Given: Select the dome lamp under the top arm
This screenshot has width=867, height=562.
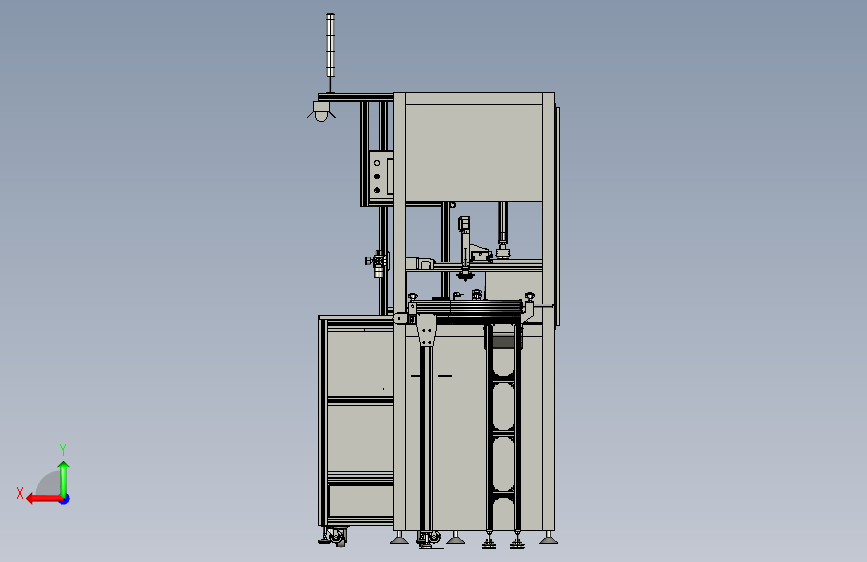Looking at the screenshot, I should click(x=321, y=111).
